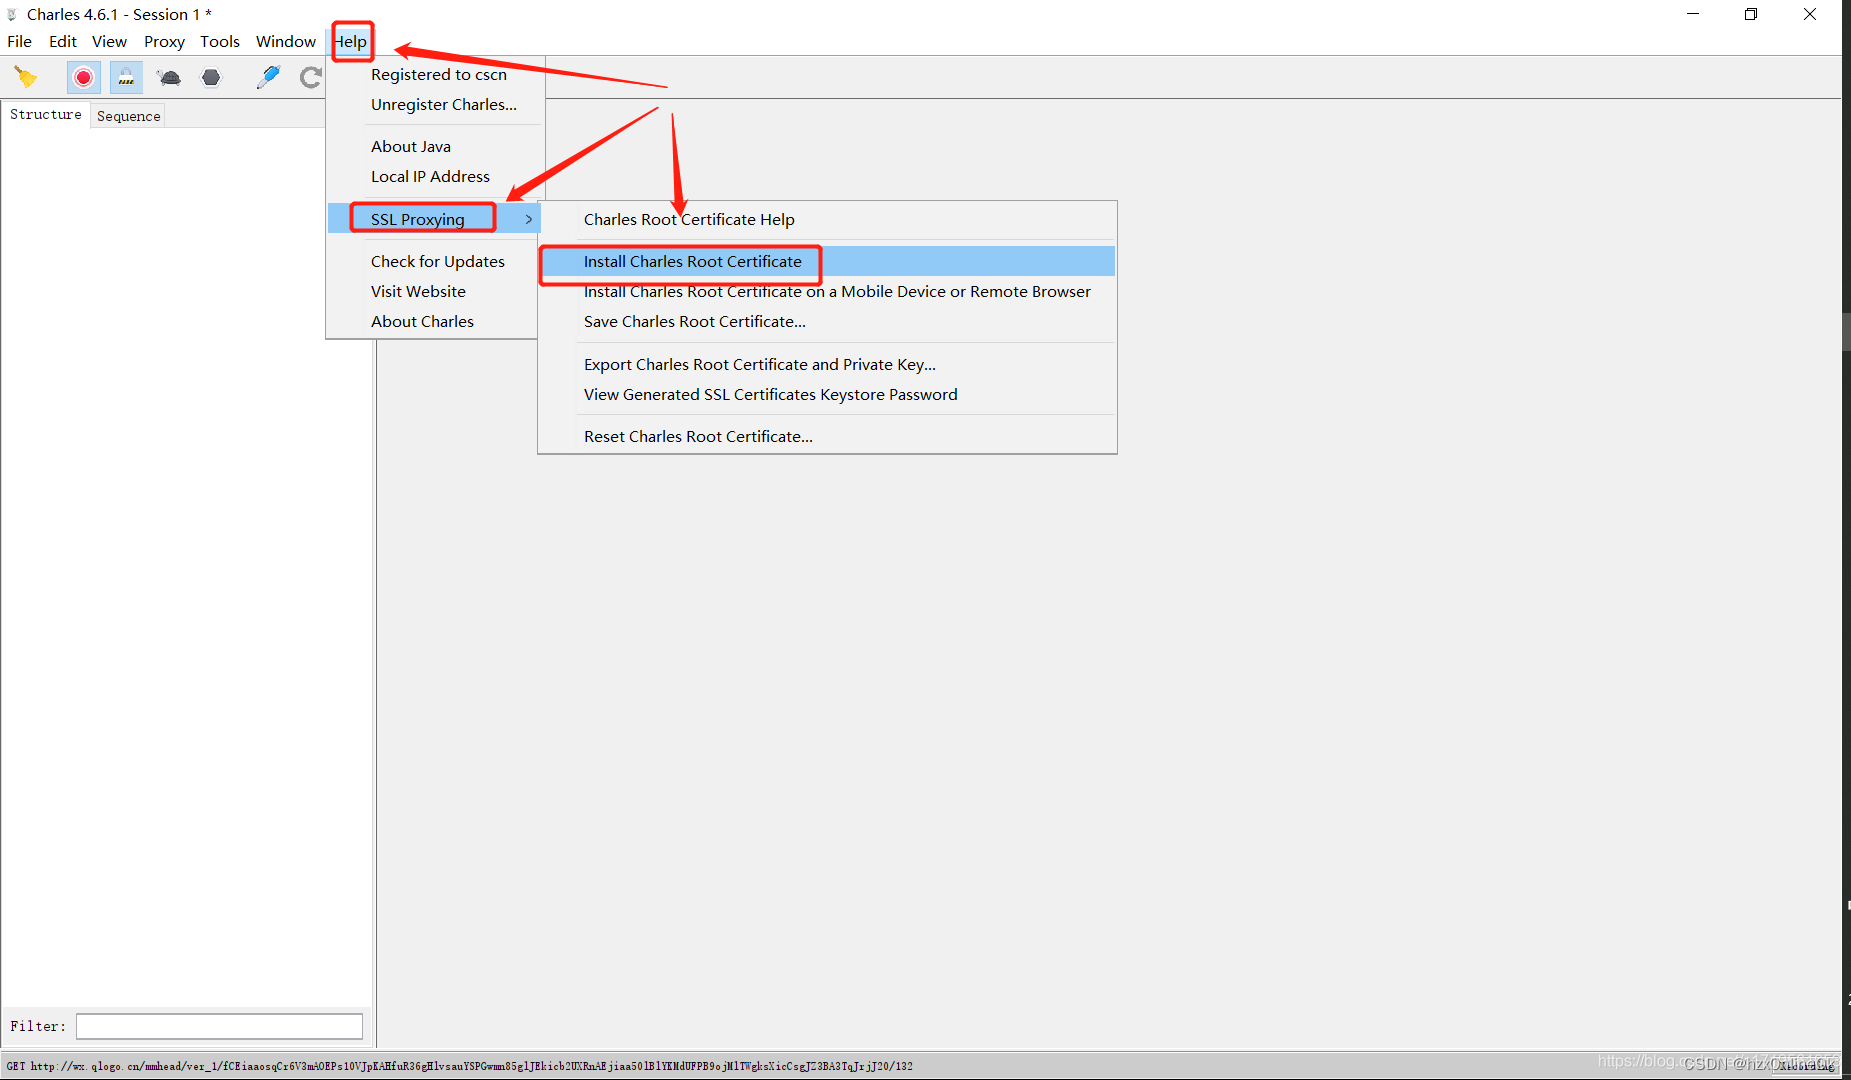Image resolution: width=1851 pixels, height=1080 pixels.
Task: Click the pen Compose icon
Action: click(268, 77)
